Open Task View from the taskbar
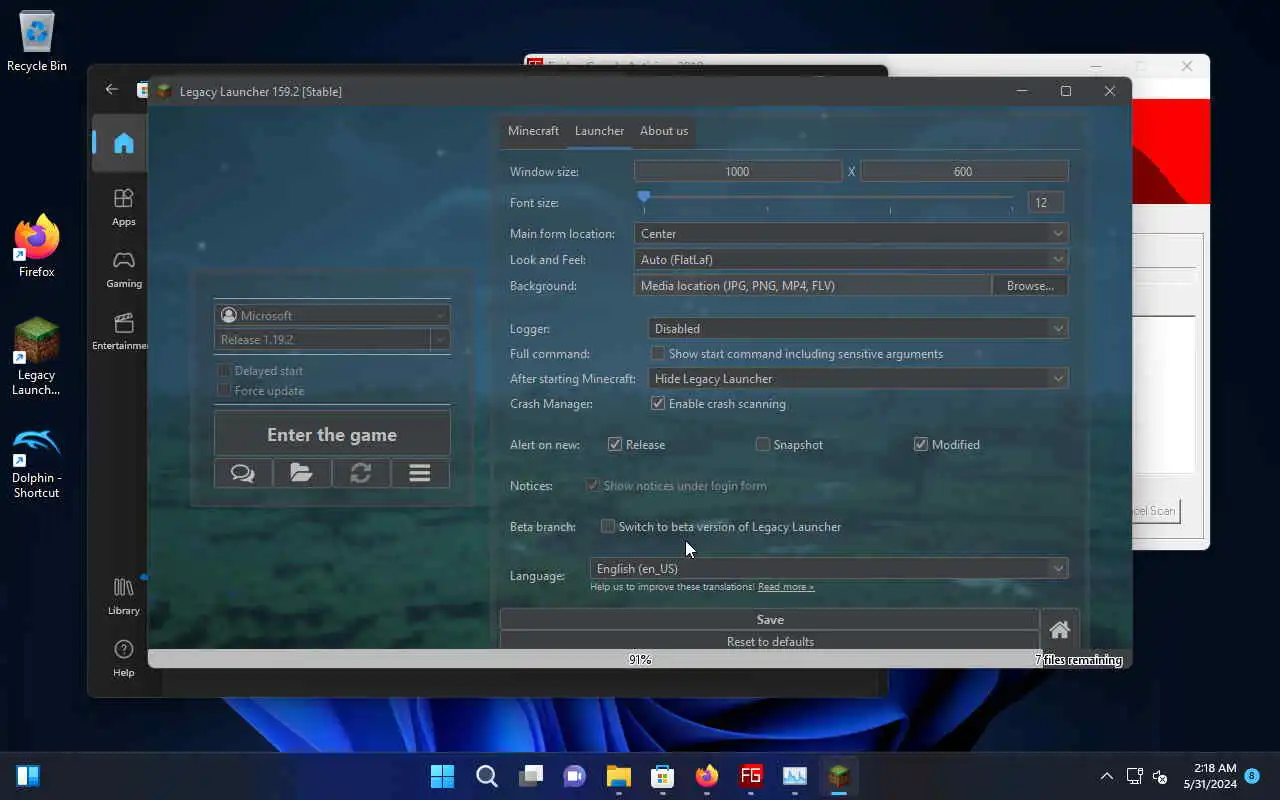The image size is (1280, 800). click(x=531, y=776)
